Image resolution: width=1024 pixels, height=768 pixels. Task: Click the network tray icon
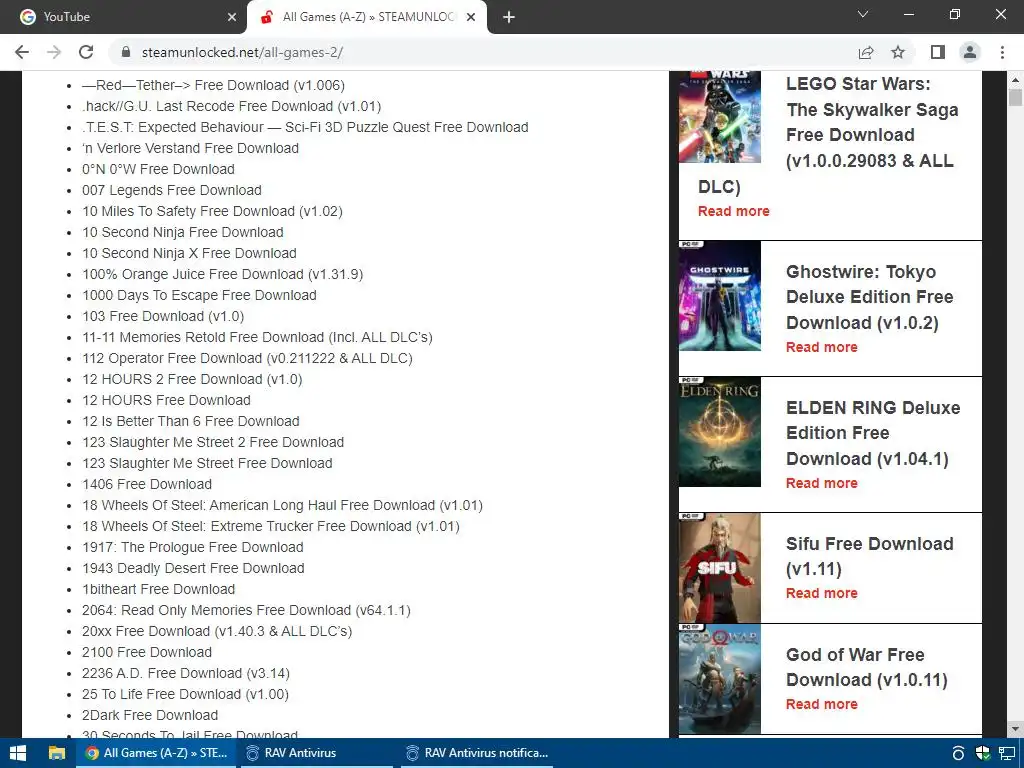tap(1007, 753)
